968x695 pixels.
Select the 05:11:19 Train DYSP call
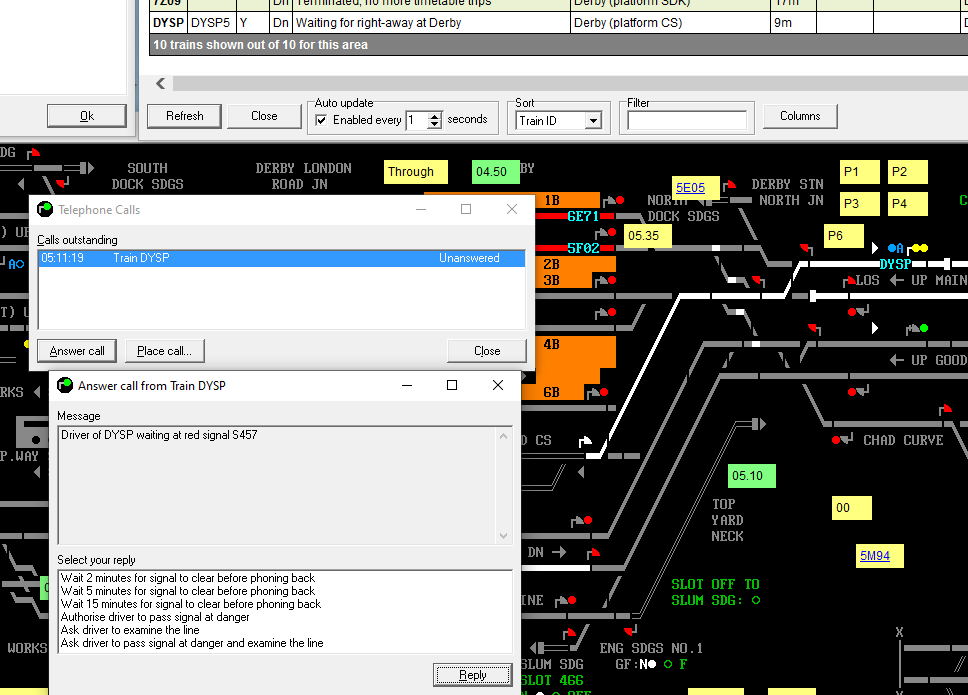click(282, 258)
